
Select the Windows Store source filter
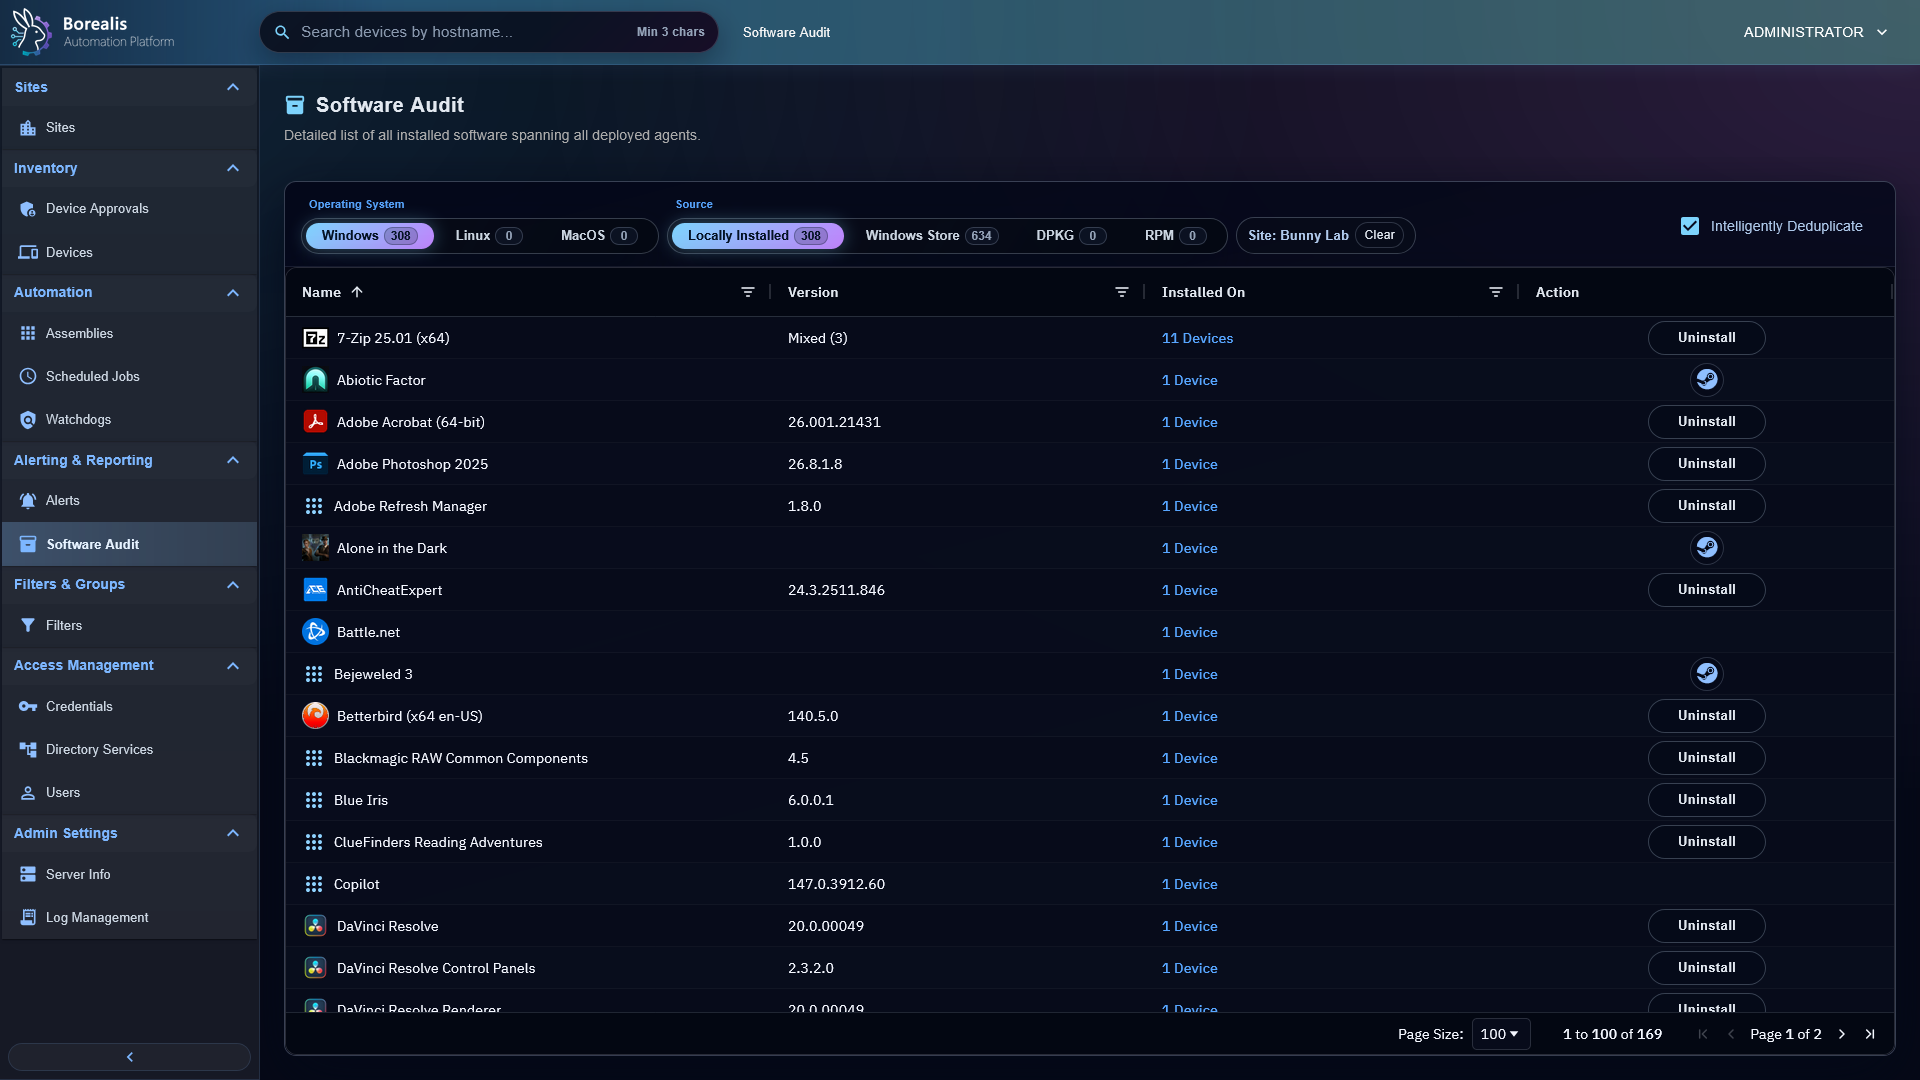coord(931,236)
